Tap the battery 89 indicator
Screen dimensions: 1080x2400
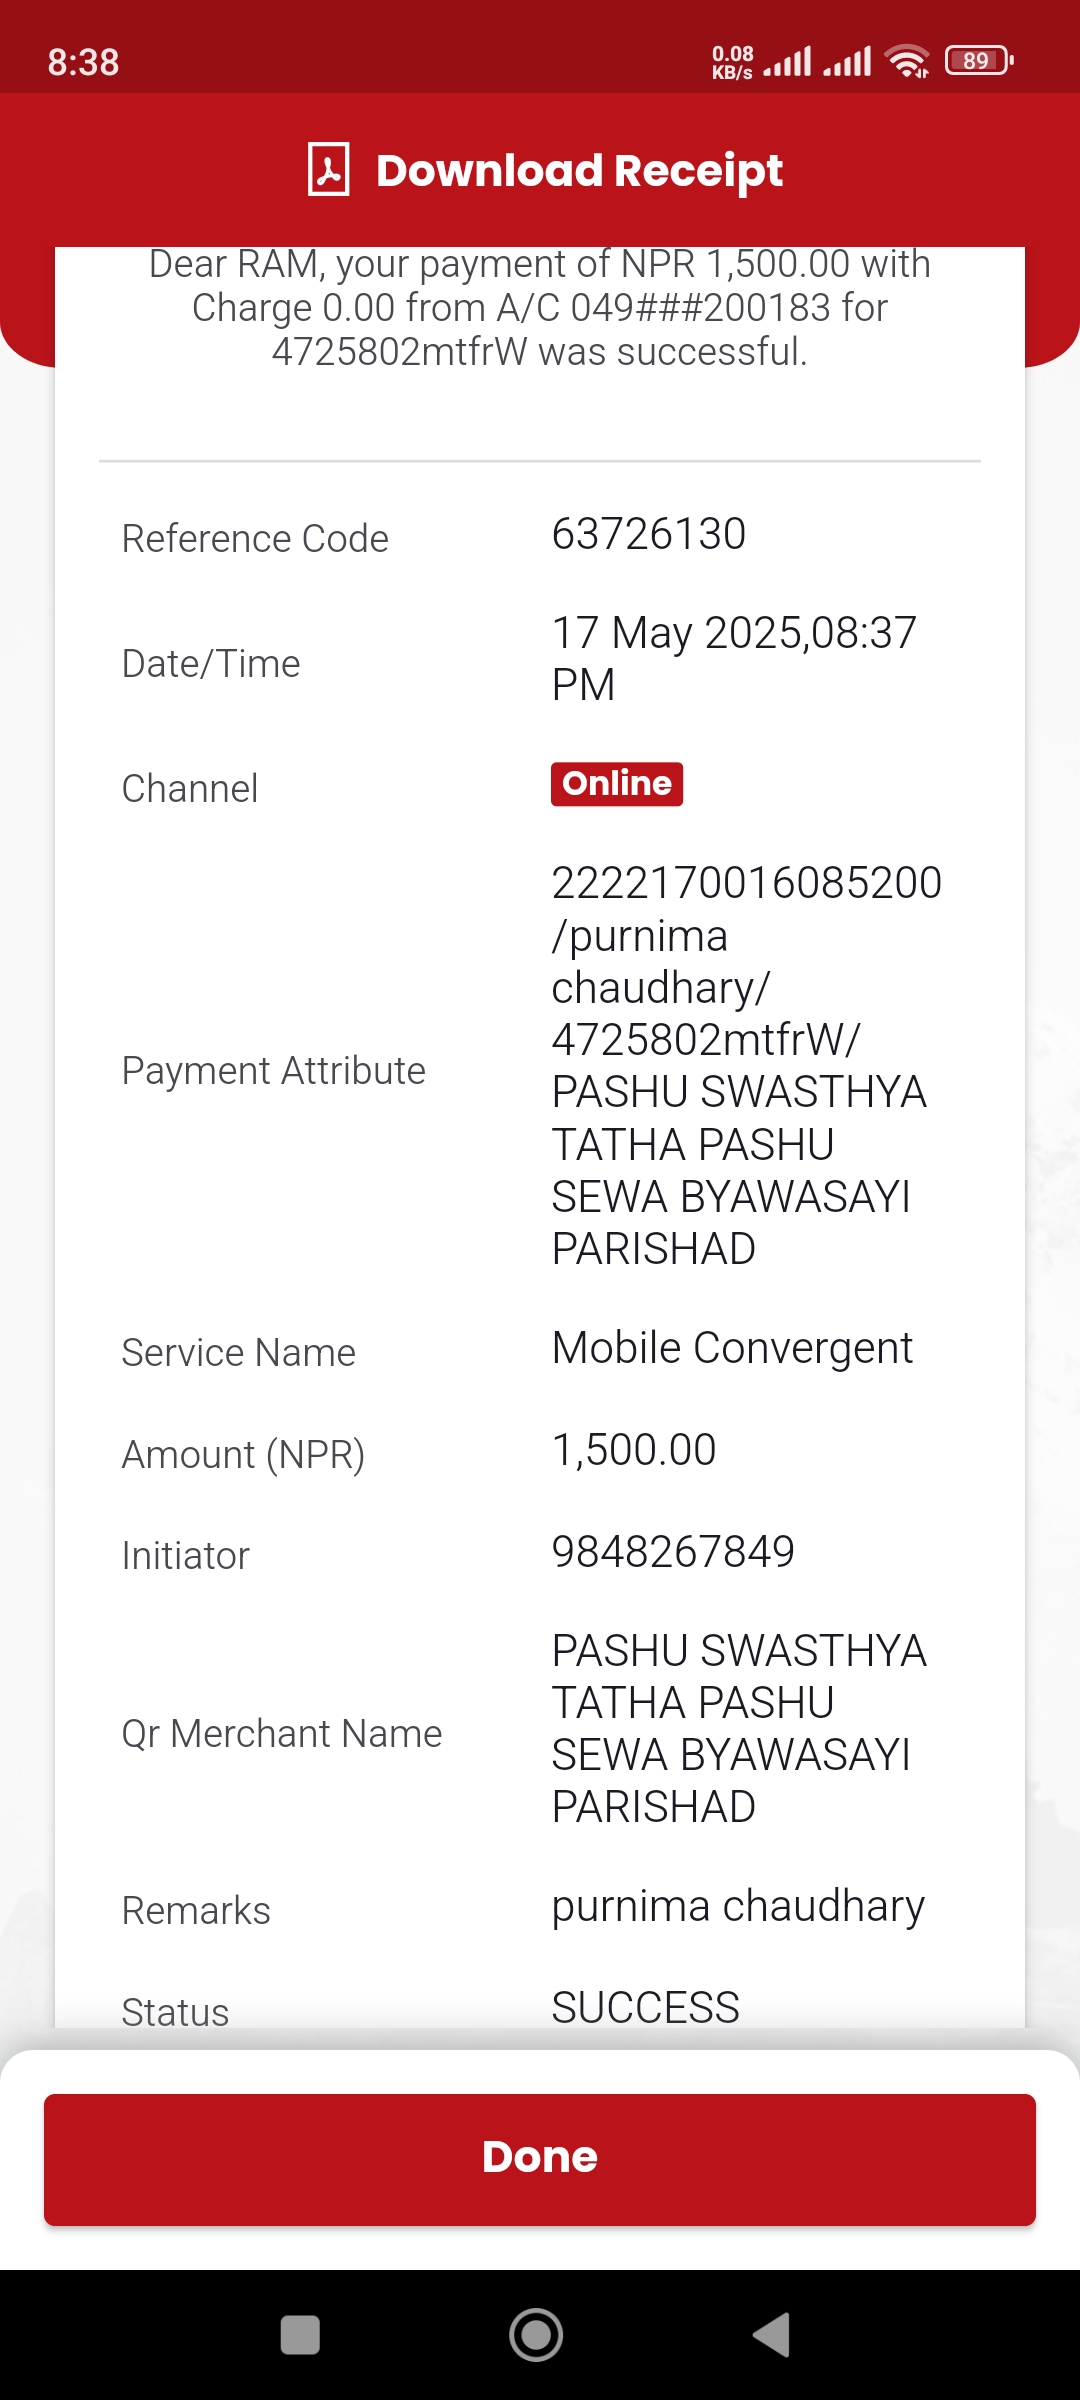click(x=979, y=61)
